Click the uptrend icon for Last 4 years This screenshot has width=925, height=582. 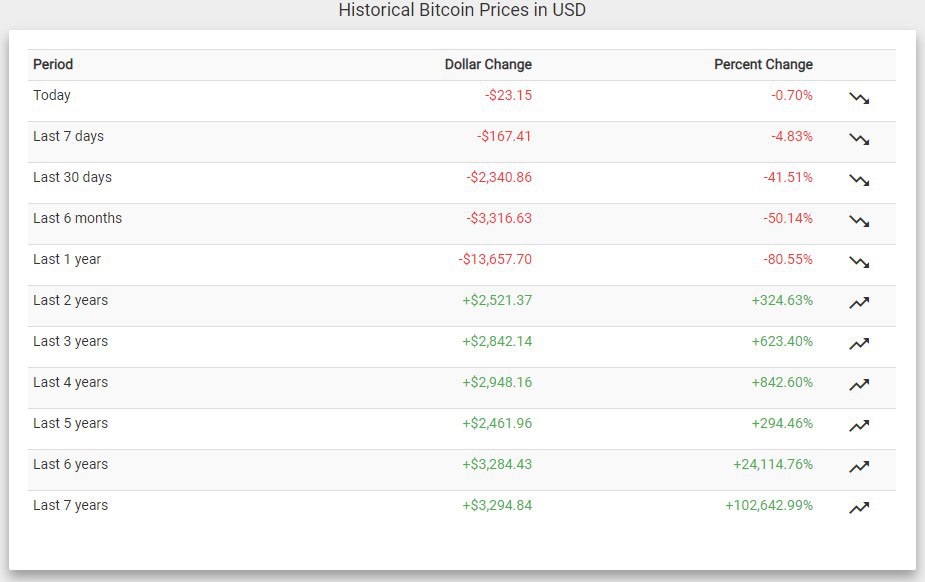859,384
